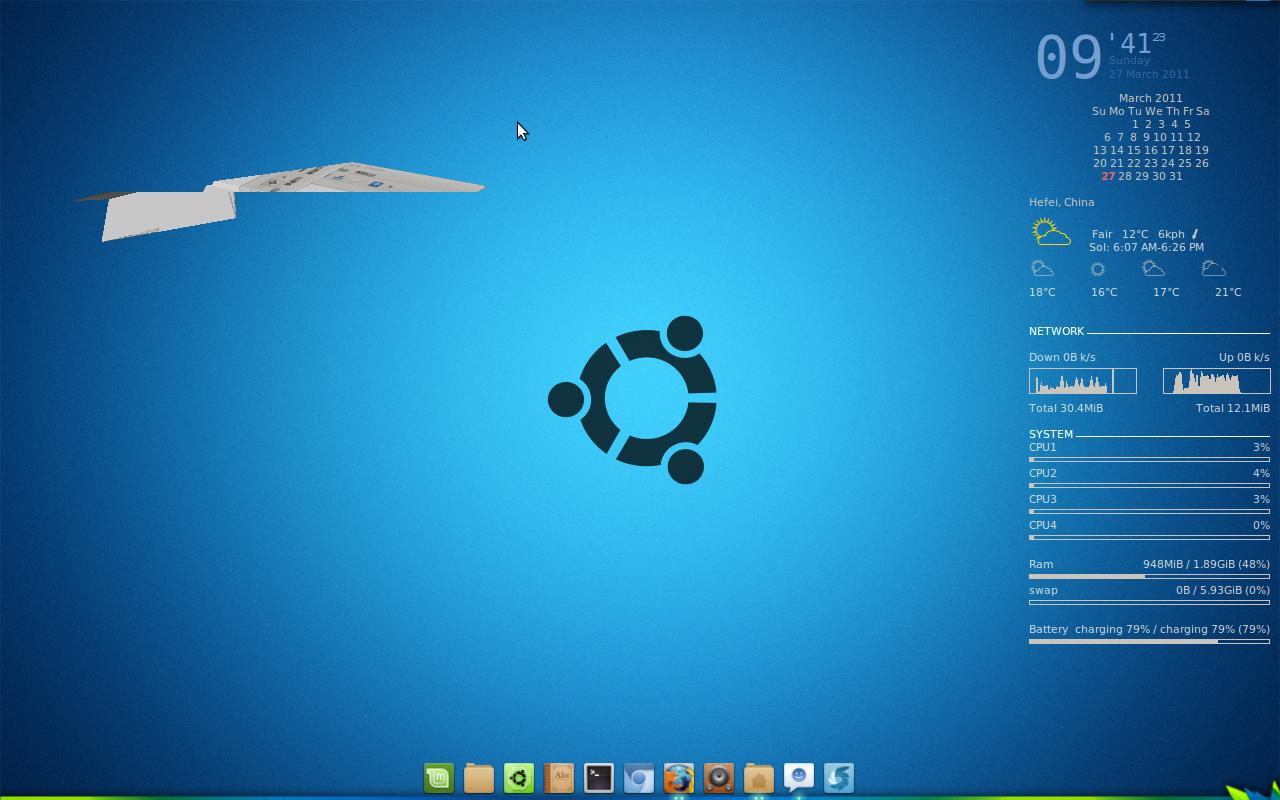Click the Total 30.4MiB download label
The width and height of the screenshot is (1280, 800).
[1066, 408]
